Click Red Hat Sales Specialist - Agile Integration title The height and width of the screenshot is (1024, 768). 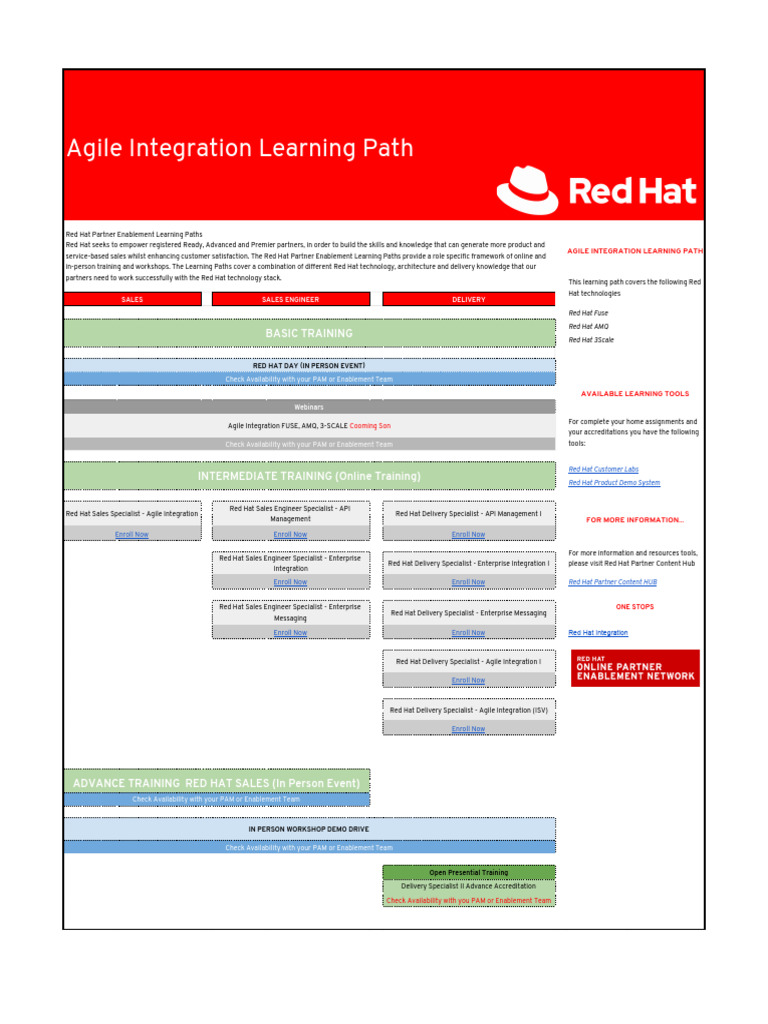click(x=132, y=514)
